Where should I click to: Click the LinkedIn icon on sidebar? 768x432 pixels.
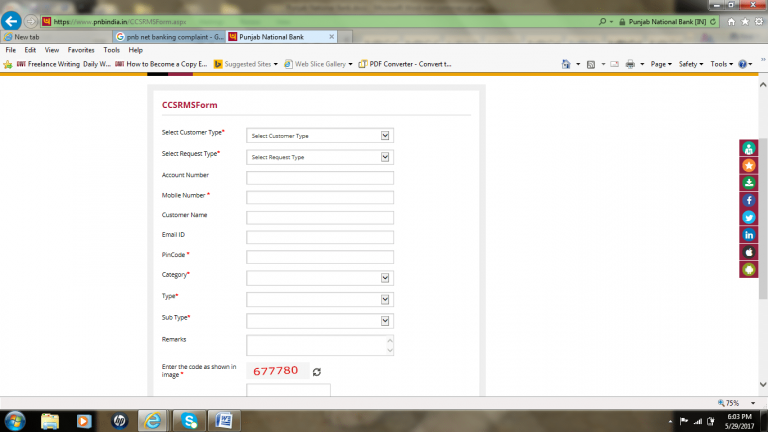[749, 234]
